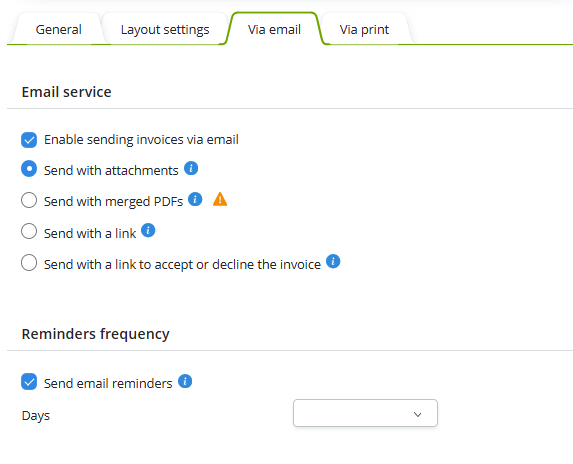Viewport: 573px width, 464px height.
Task: Go to the Via print tab
Action: (x=364, y=29)
